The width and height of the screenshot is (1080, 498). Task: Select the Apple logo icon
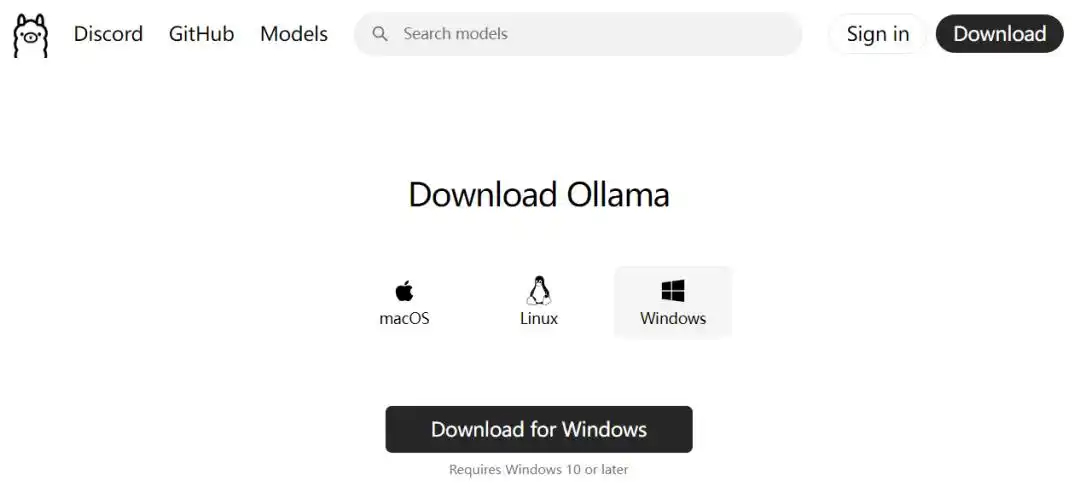(x=404, y=291)
